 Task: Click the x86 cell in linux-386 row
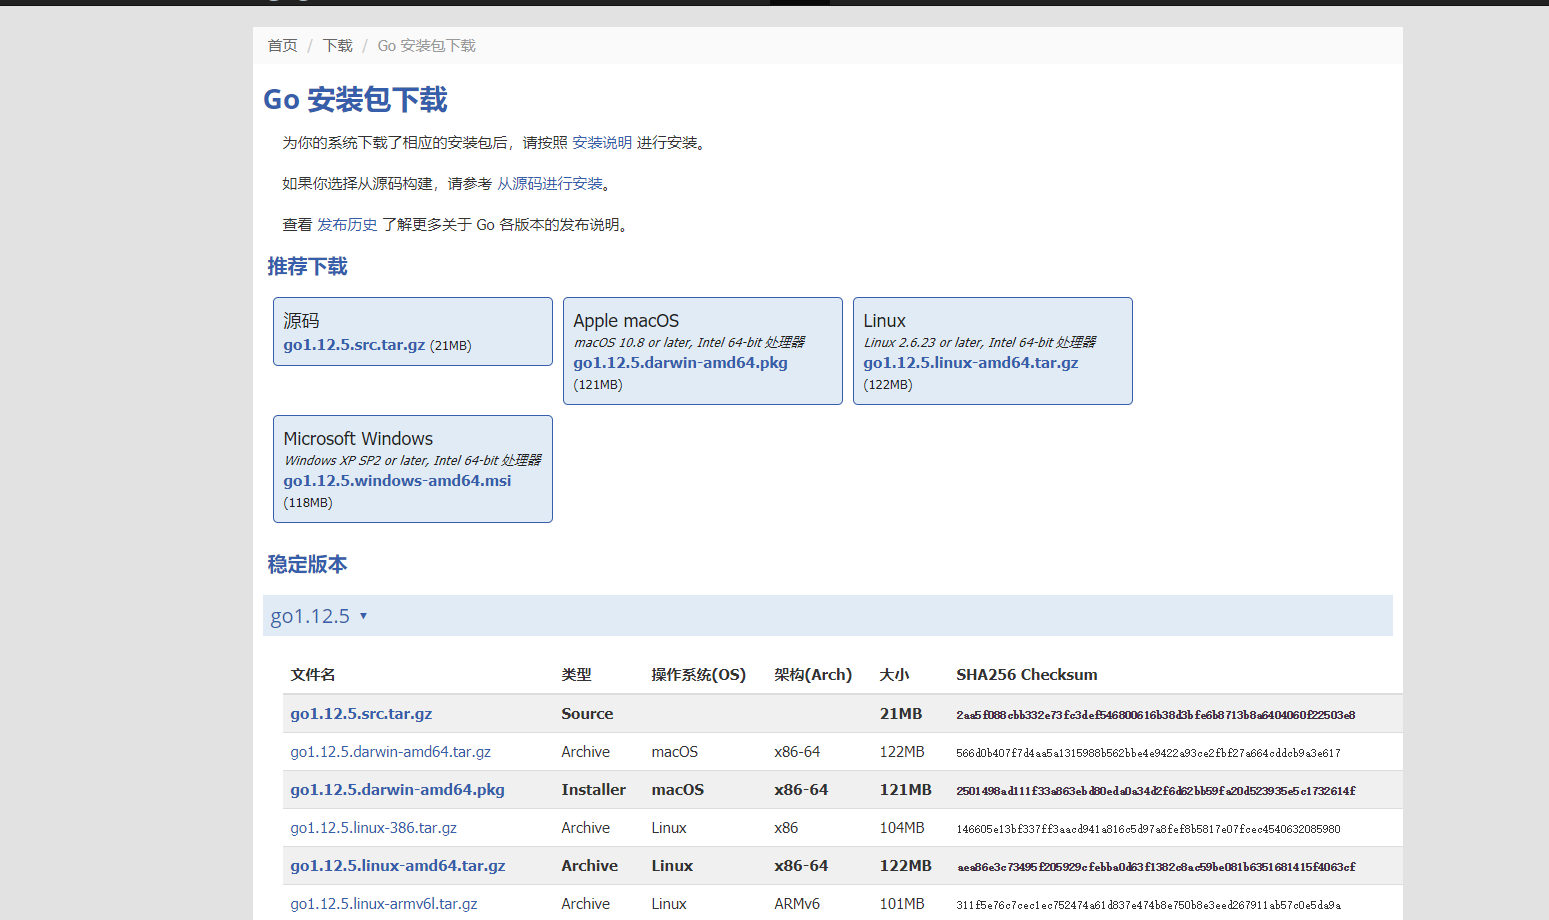click(785, 828)
